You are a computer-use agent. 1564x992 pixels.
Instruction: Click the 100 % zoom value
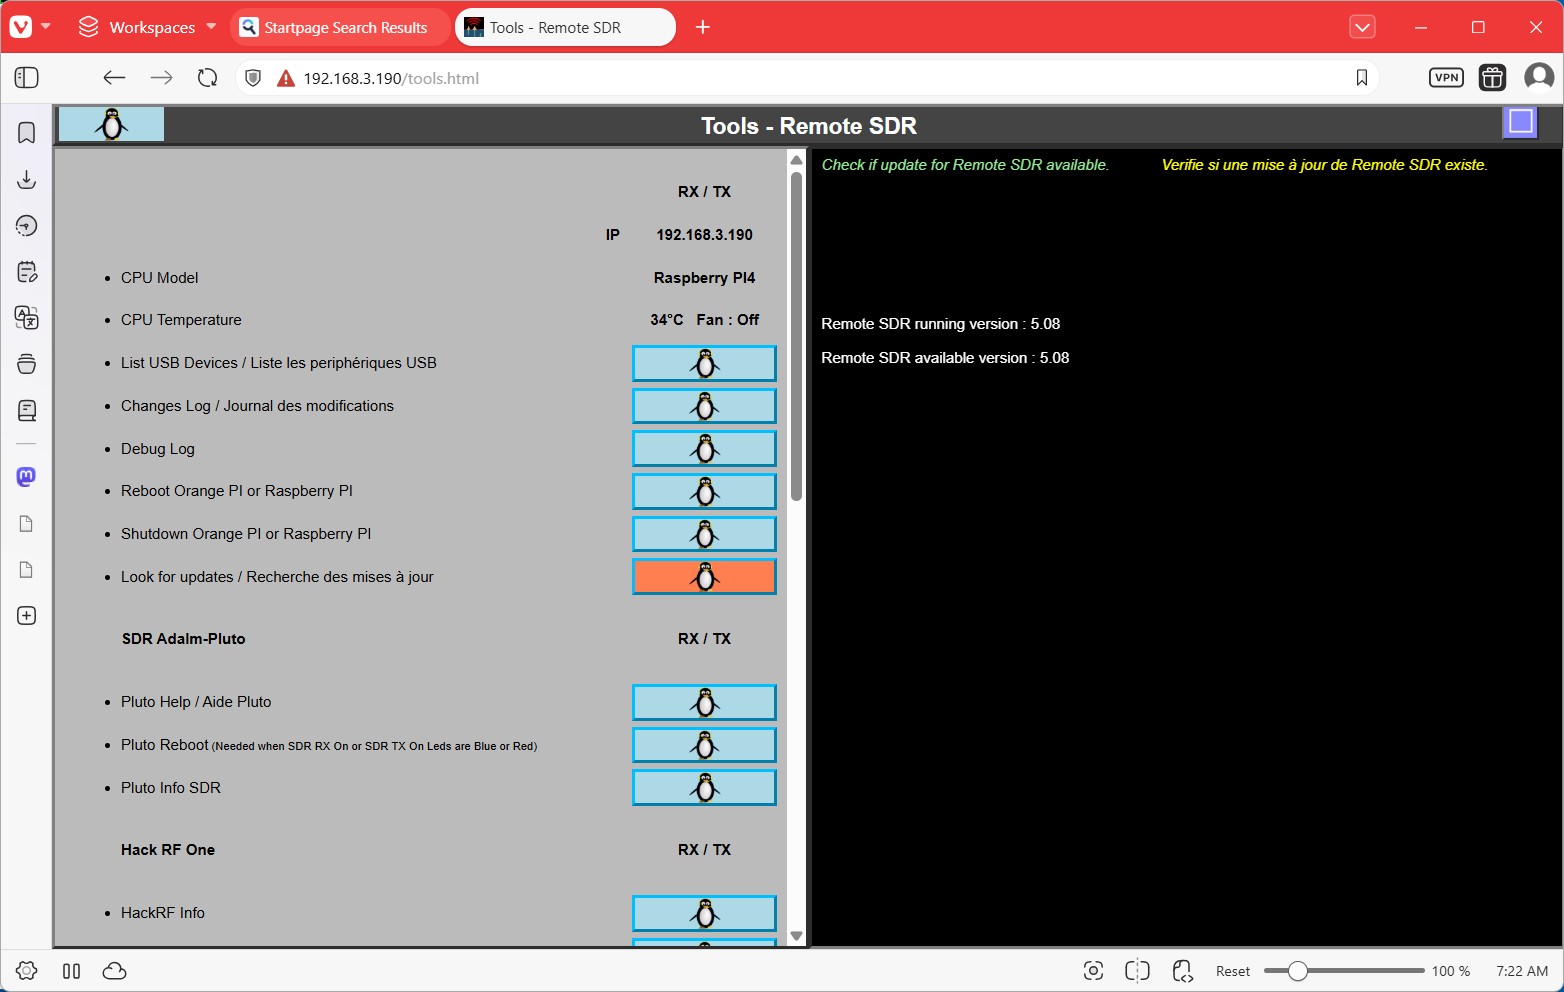(x=1451, y=971)
